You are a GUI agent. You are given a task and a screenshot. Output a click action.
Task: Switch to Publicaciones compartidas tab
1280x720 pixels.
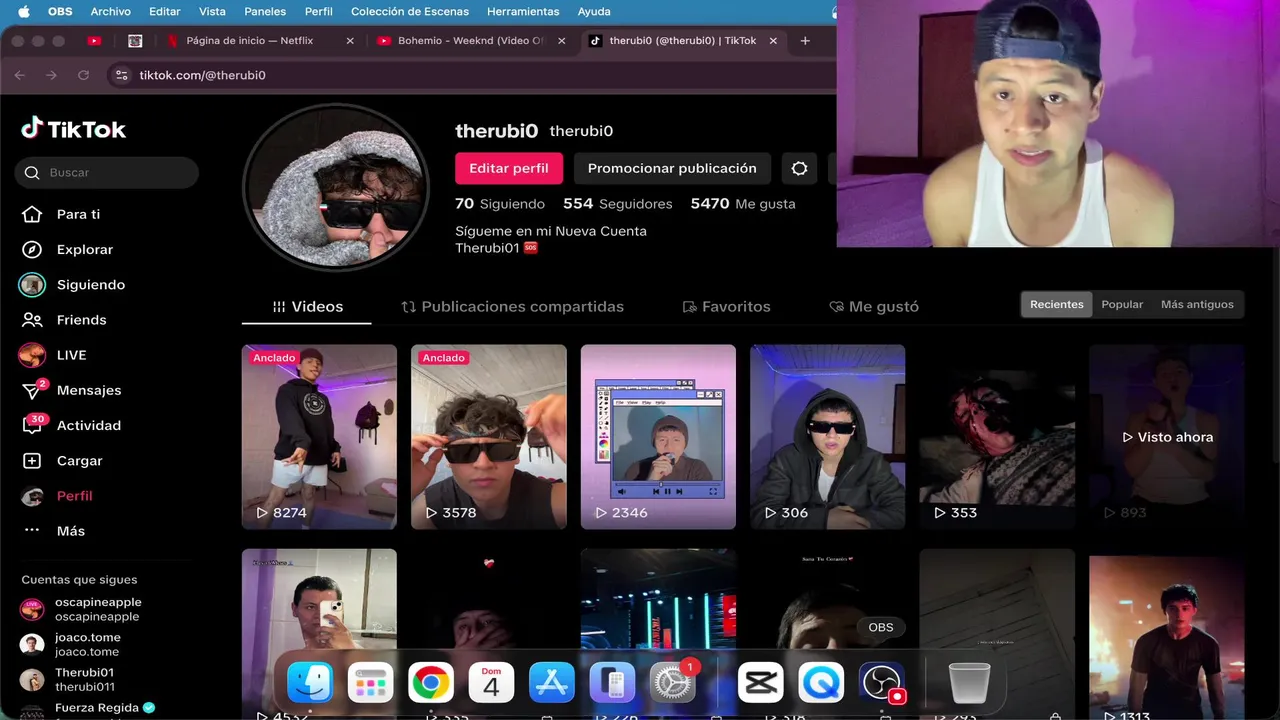(512, 307)
